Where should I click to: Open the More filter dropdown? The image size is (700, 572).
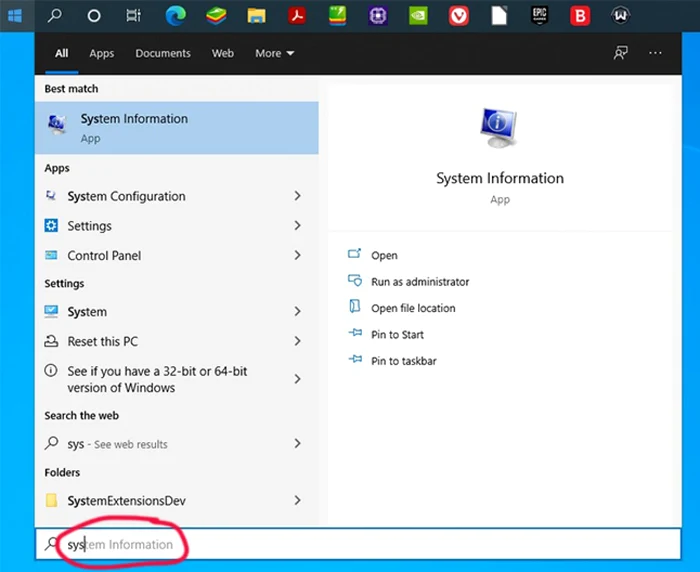tap(274, 53)
